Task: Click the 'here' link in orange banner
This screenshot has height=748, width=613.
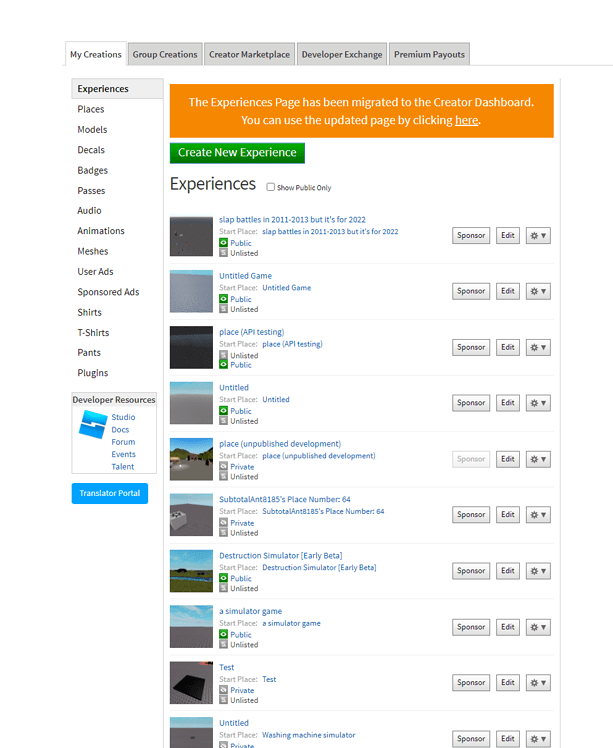Action: [x=466, y=120]
